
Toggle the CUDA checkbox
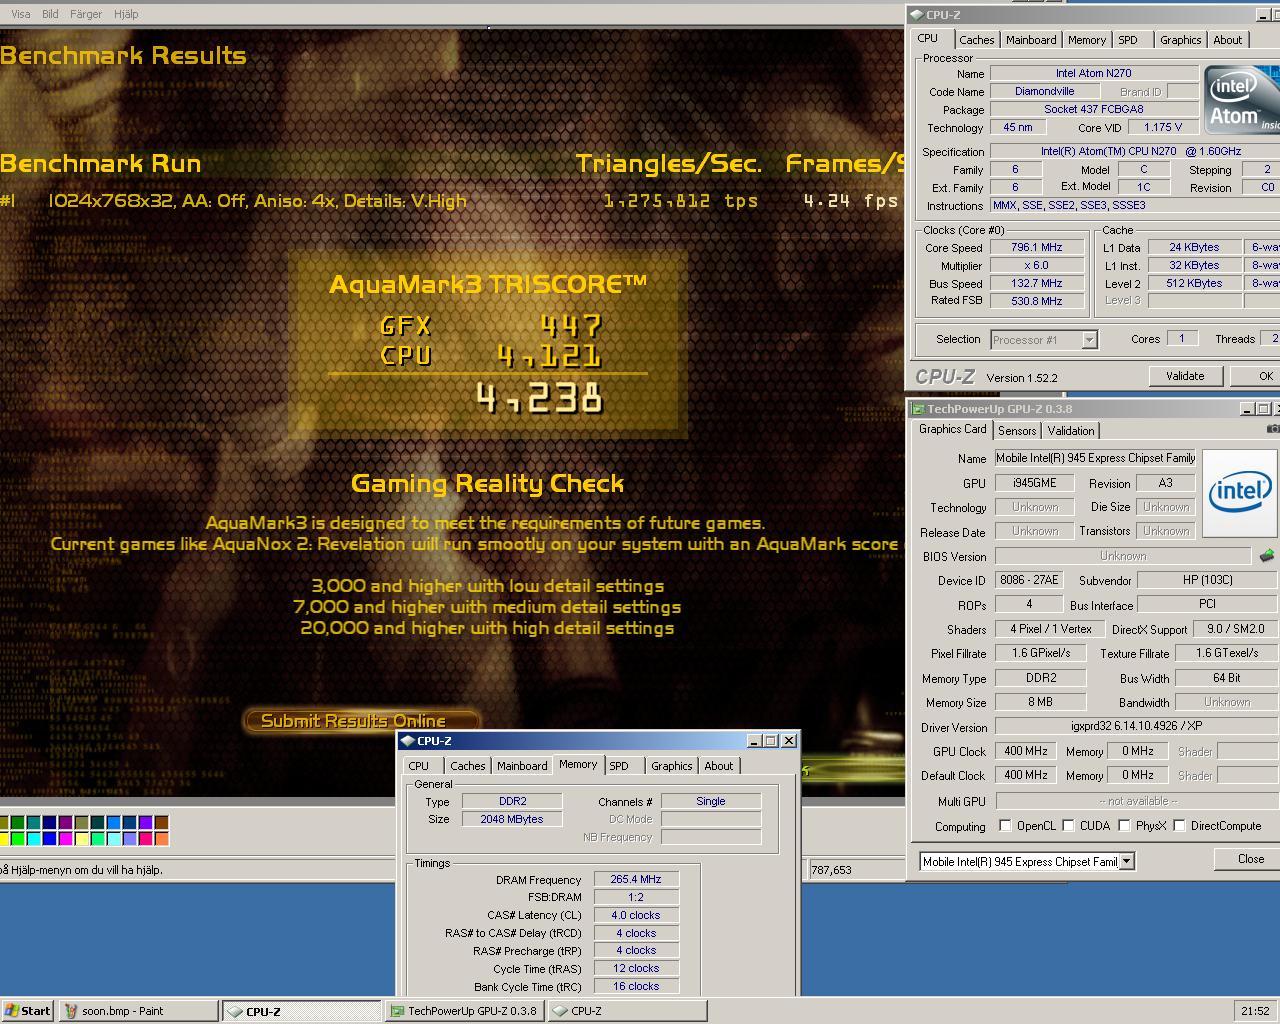(1068, 826)
